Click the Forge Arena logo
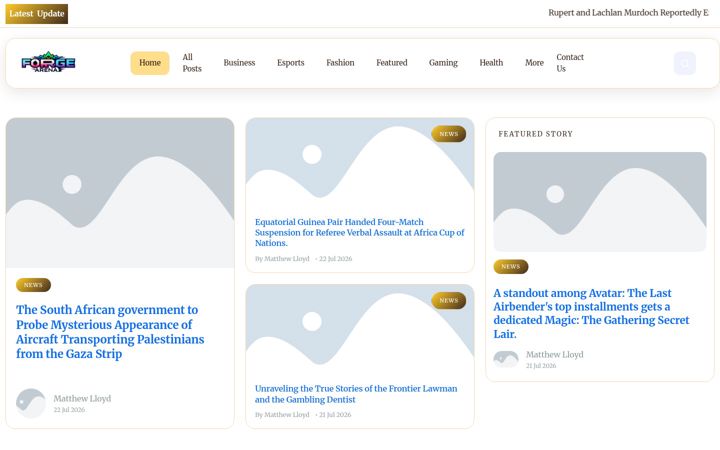The height and width of the screenshot is (450, 720). (x=48, y=62)
